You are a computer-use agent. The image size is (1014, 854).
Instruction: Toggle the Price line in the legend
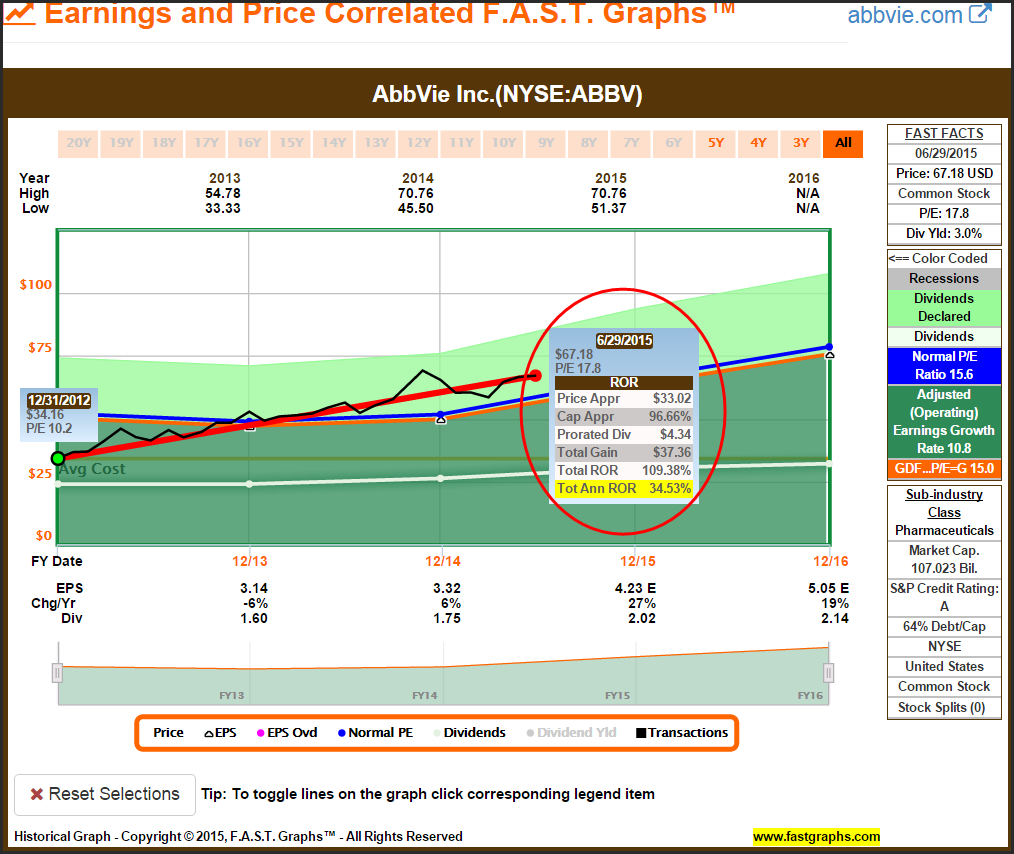[168, 733]
